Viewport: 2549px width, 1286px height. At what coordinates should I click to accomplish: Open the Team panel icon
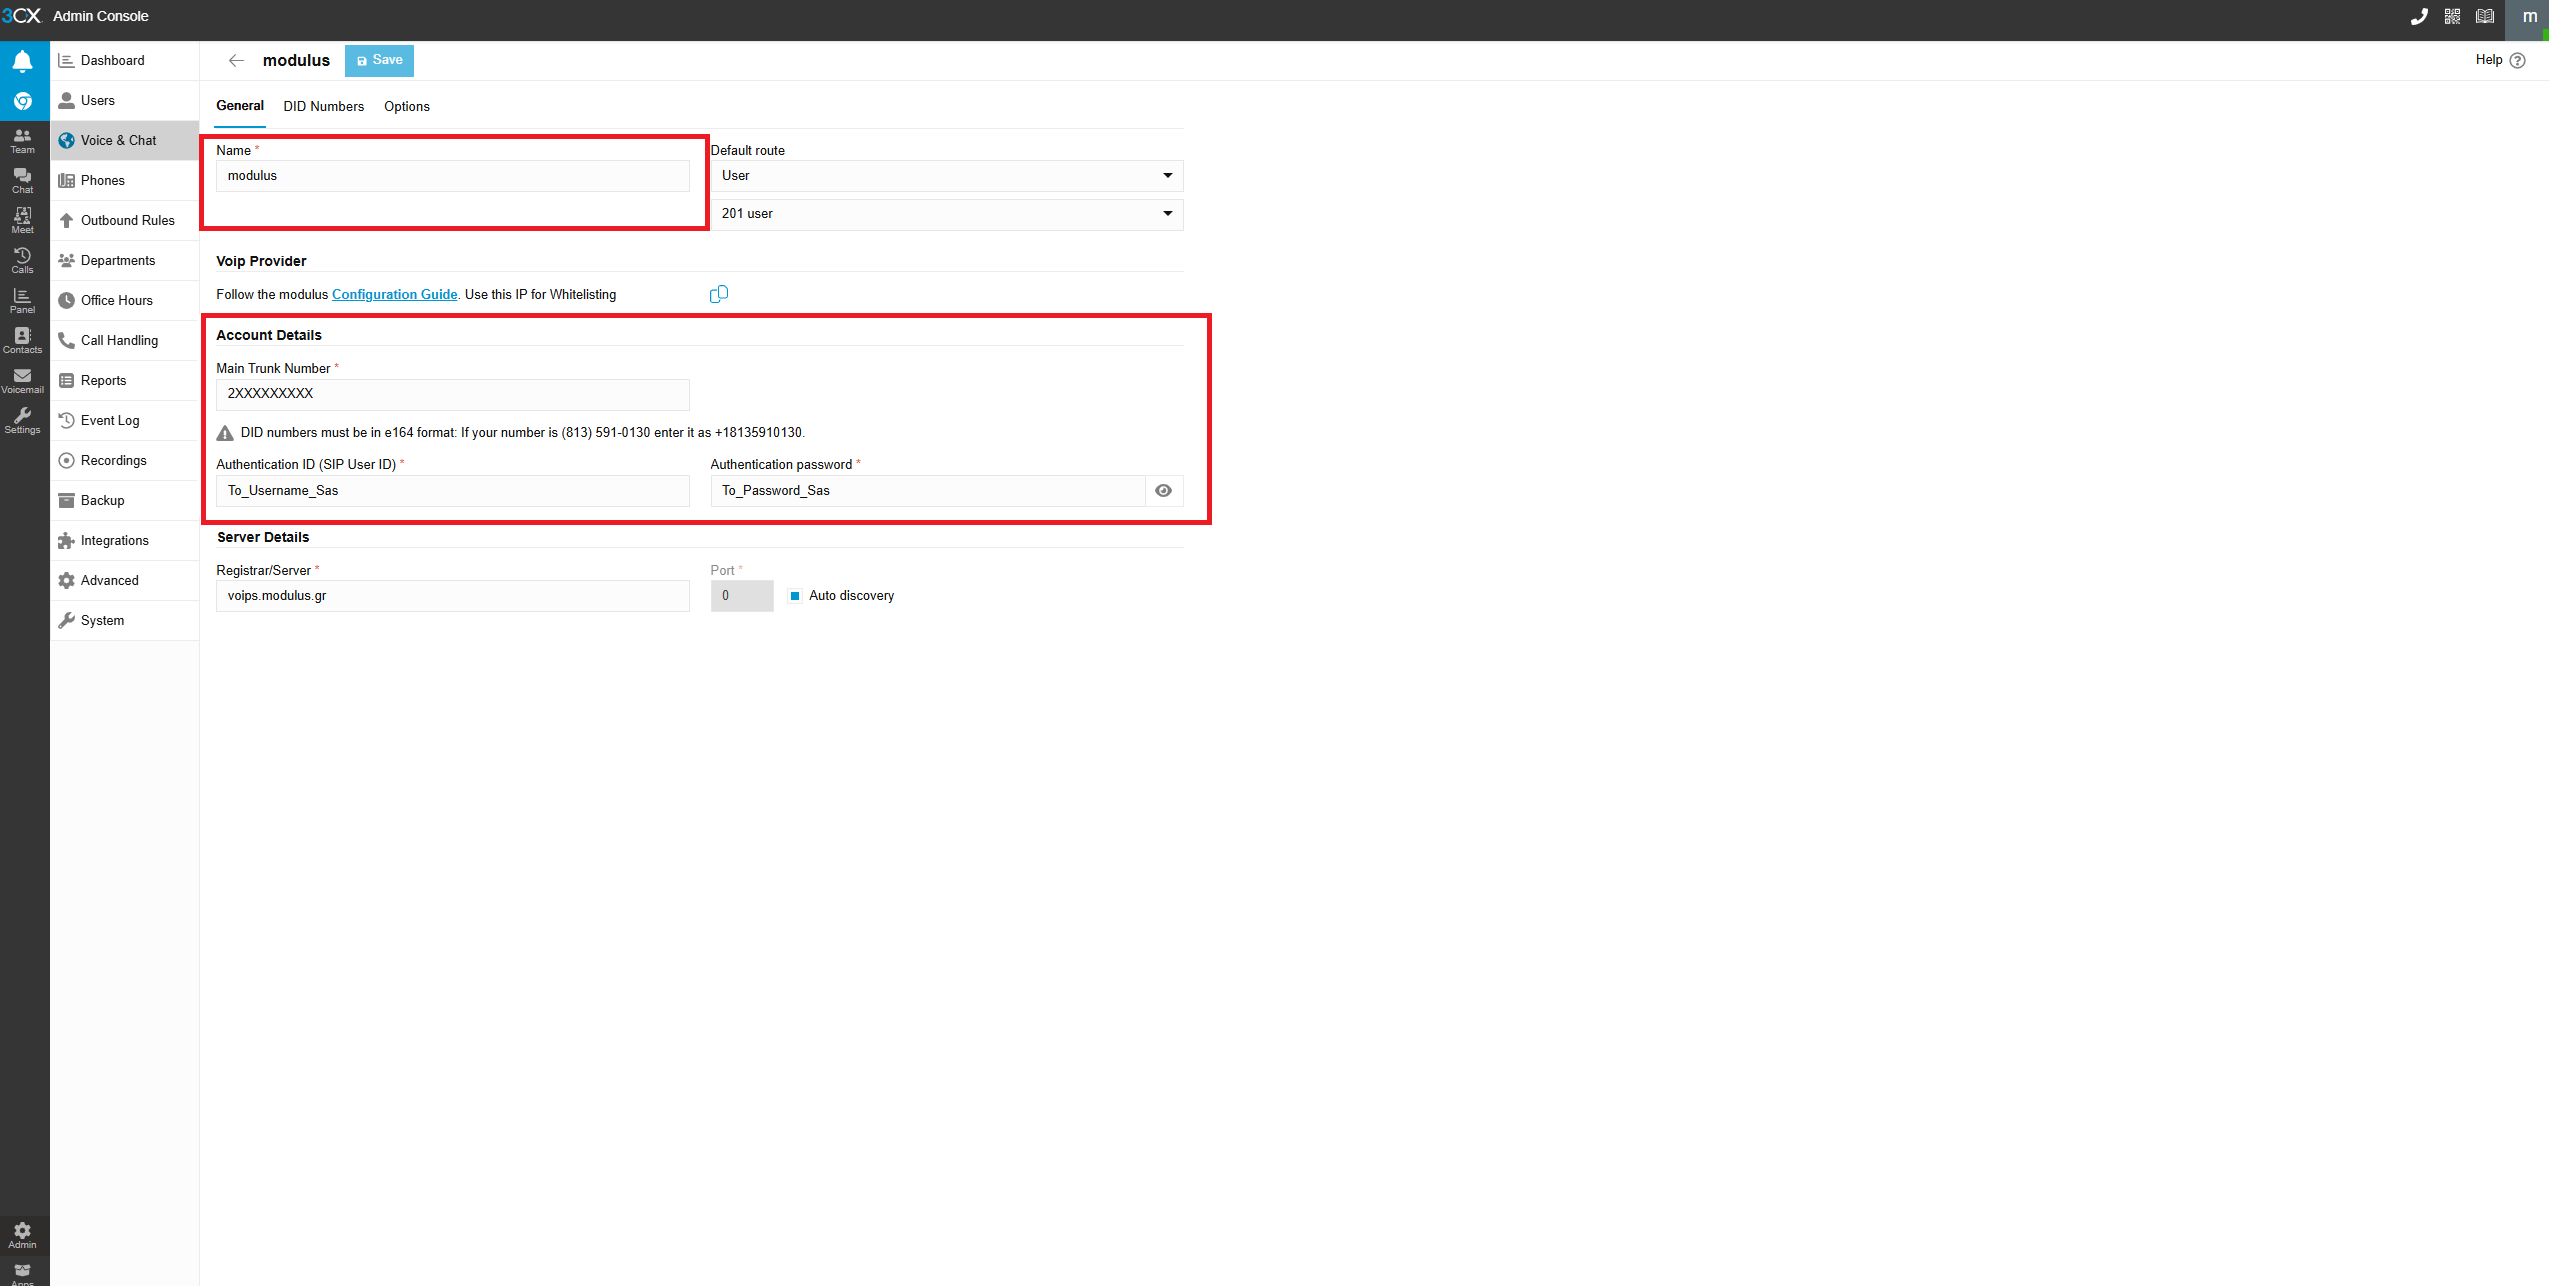[x=22, y=140]
